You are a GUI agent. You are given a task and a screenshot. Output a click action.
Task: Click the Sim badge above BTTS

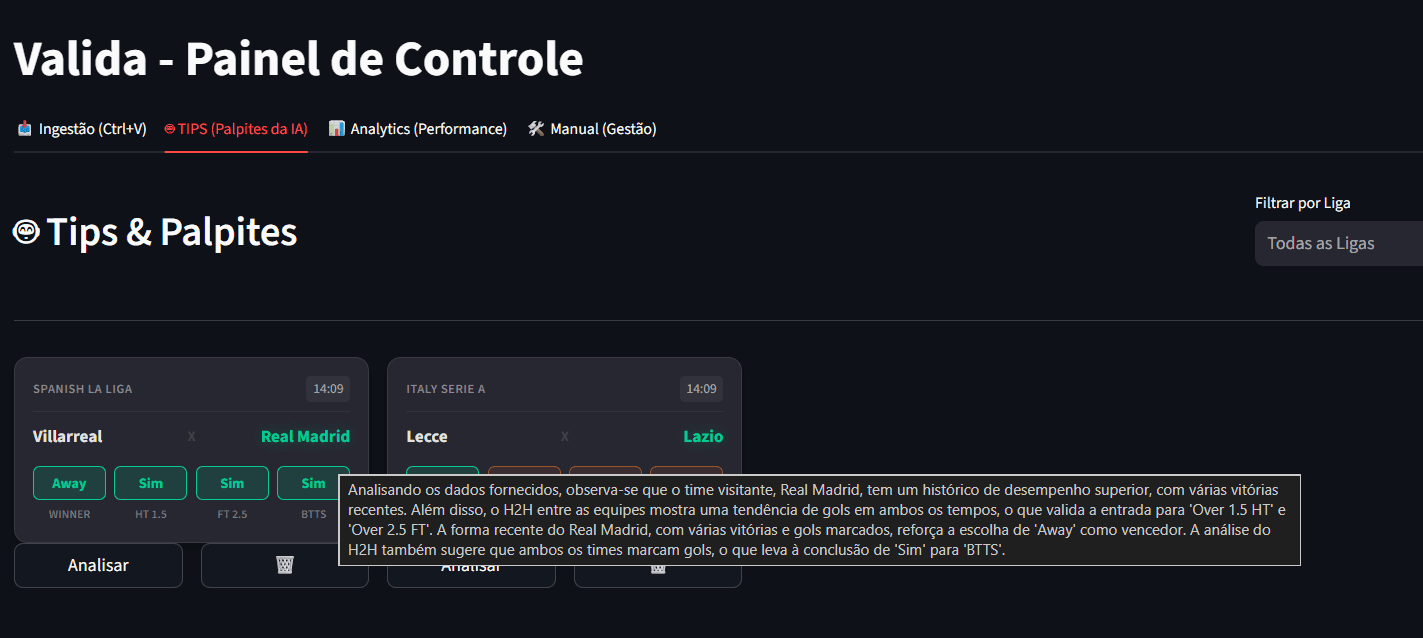(313, 483)
